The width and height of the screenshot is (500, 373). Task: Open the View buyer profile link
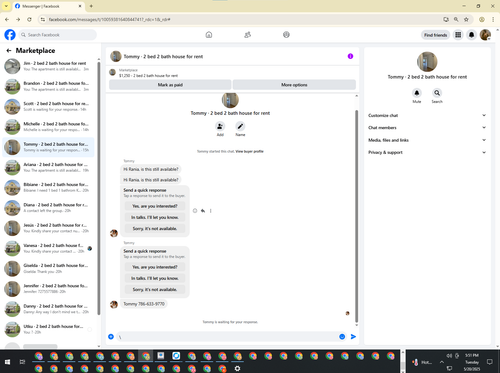tap(249, 151)
